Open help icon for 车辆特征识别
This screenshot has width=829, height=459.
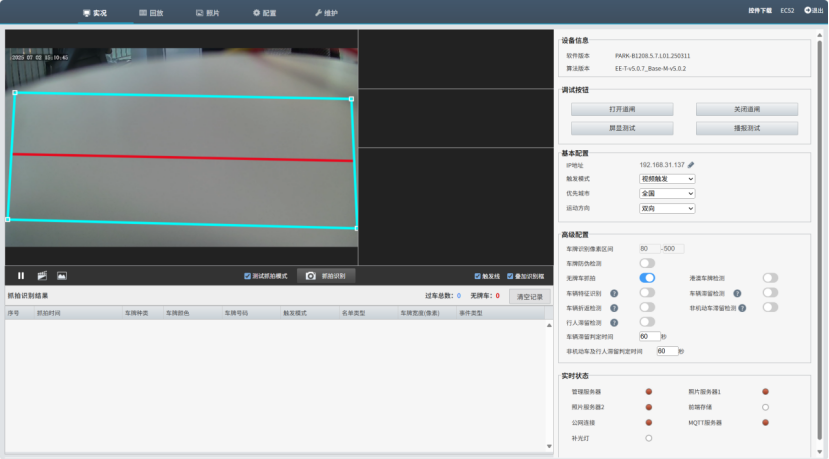coord(614,293)
